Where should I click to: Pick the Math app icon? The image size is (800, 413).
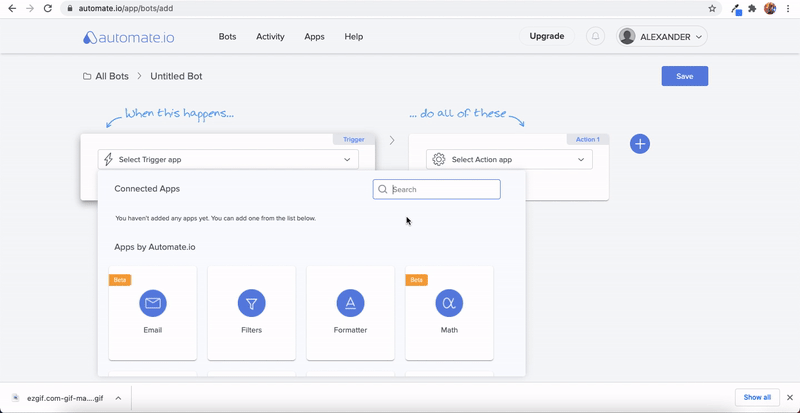449,303
